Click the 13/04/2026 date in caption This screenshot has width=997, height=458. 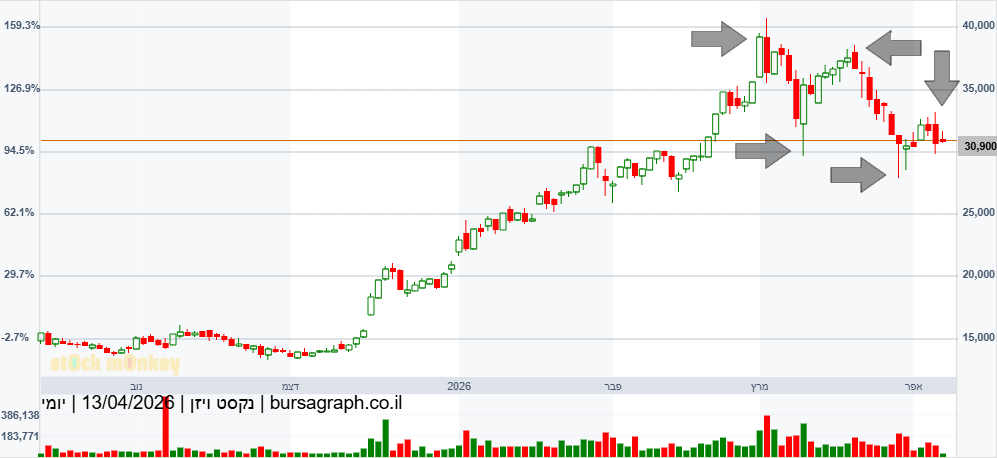coord(129,403)
